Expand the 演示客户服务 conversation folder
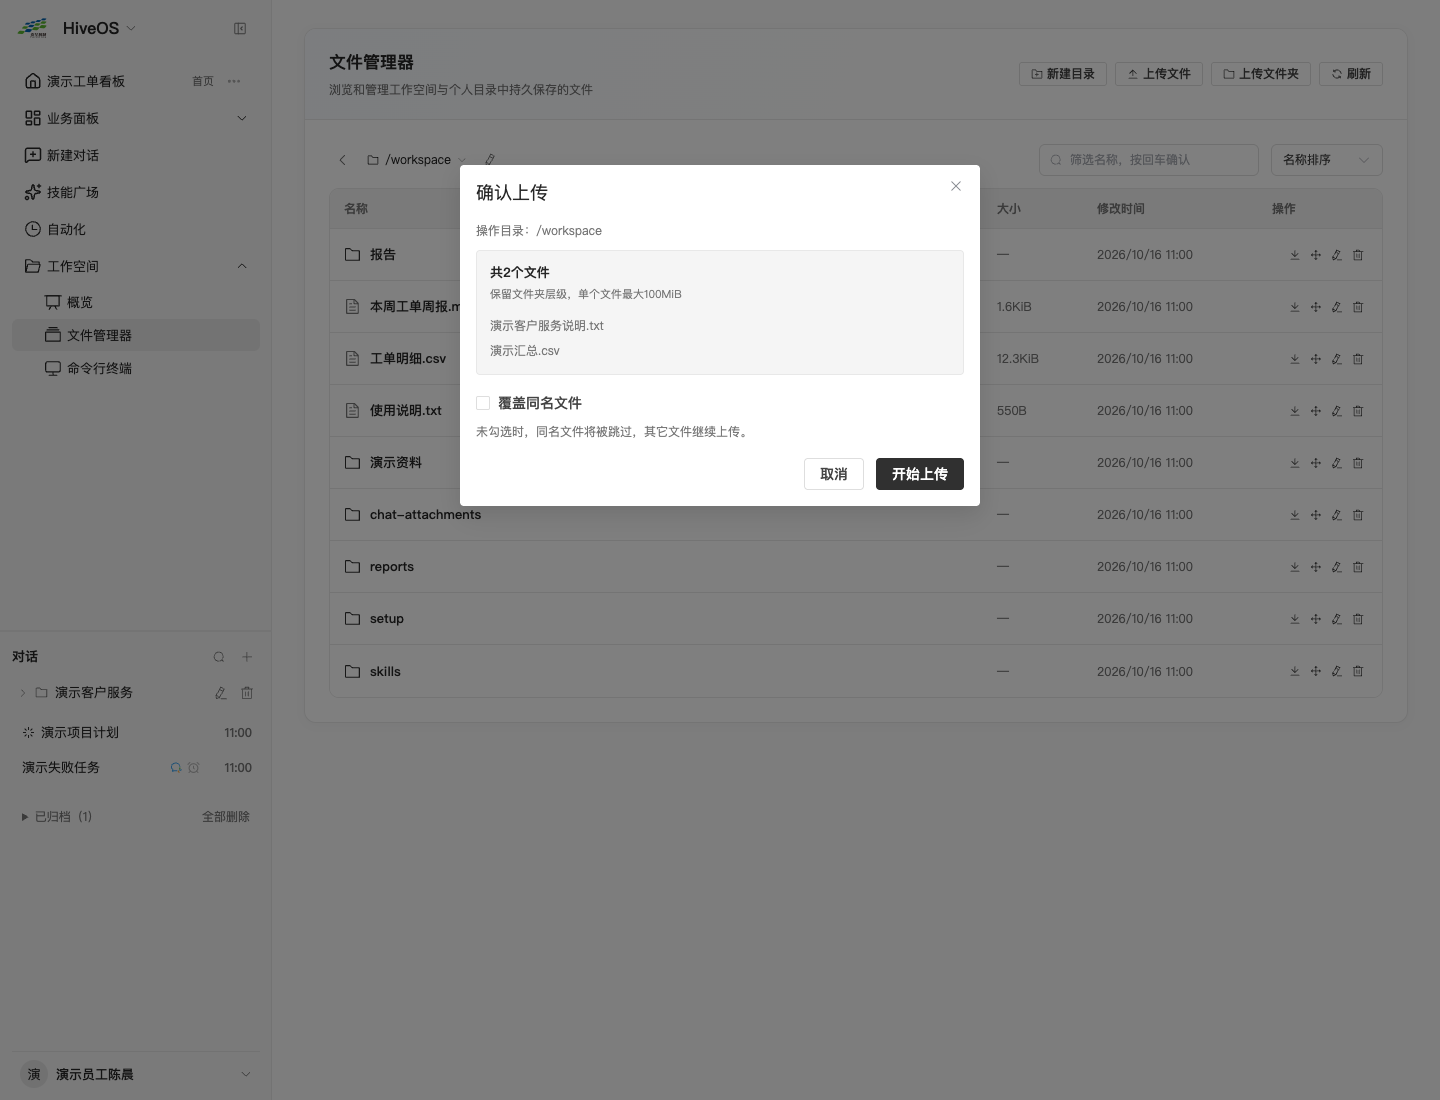 [23, 693]
